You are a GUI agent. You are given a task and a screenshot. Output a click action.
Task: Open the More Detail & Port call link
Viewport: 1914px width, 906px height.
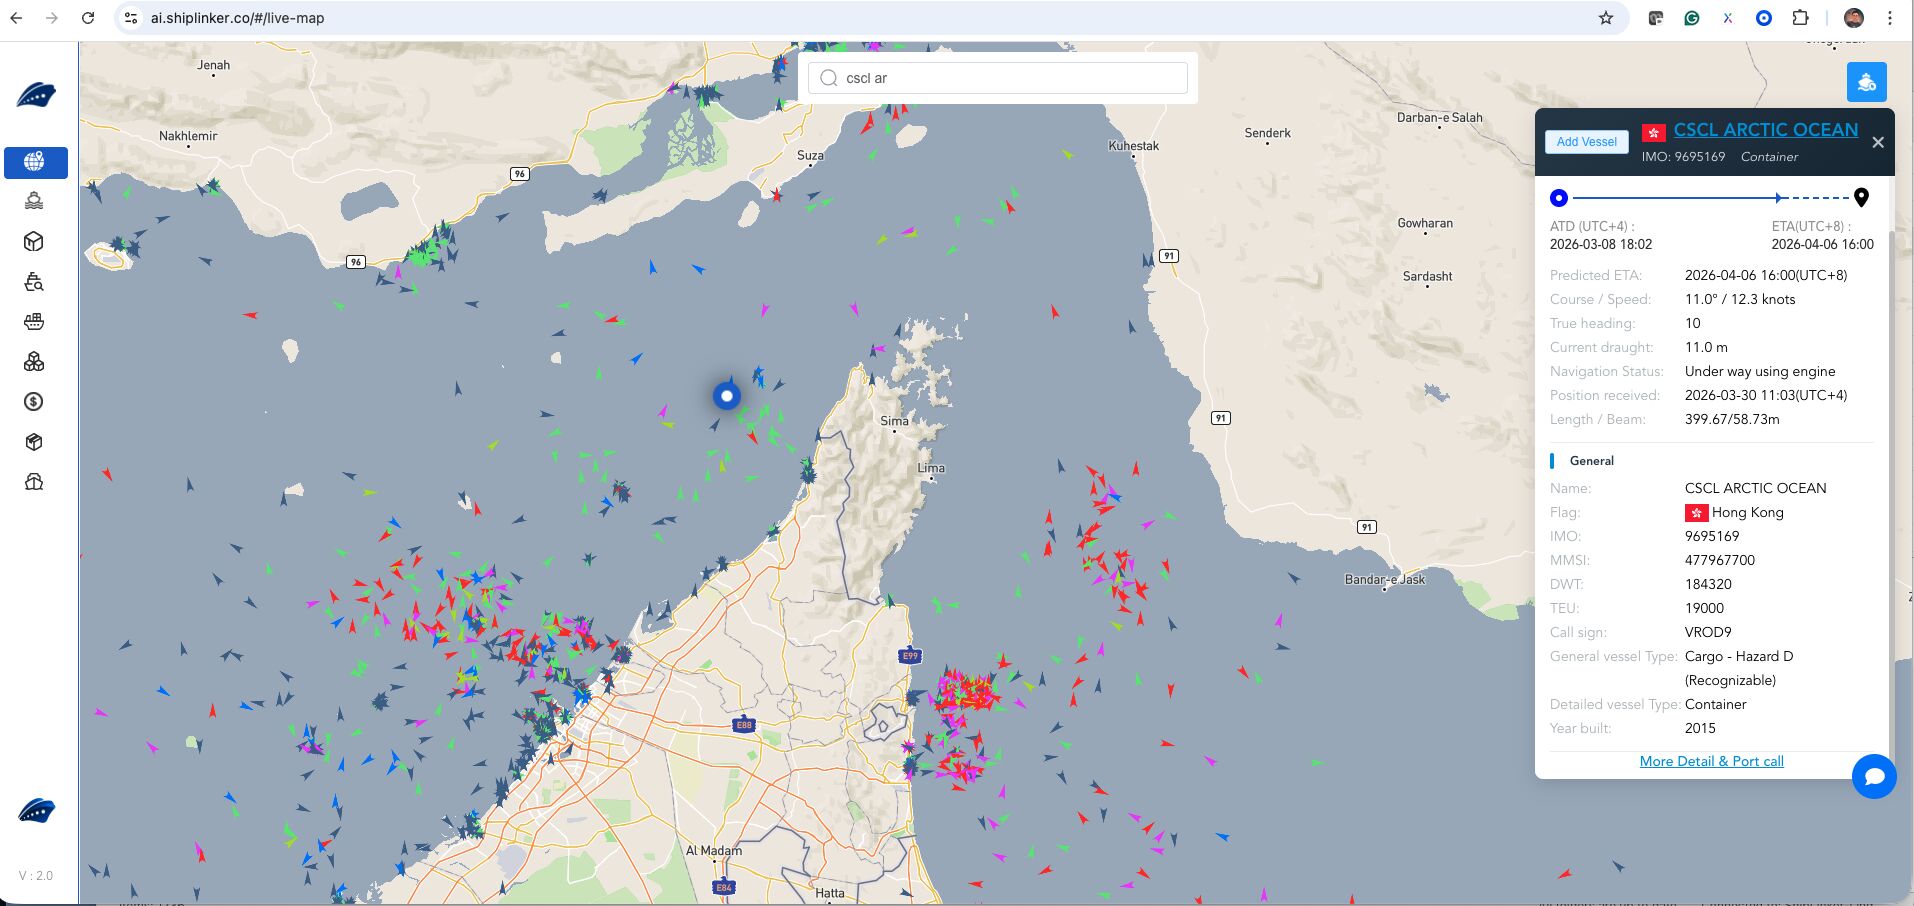(1711, 761)
